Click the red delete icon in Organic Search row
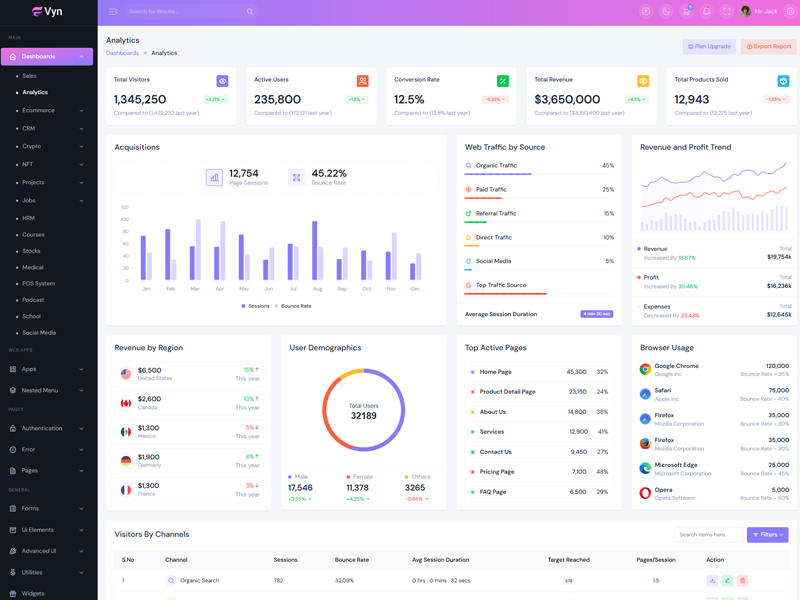Screen dimensions: 800x600 [742, 580]
